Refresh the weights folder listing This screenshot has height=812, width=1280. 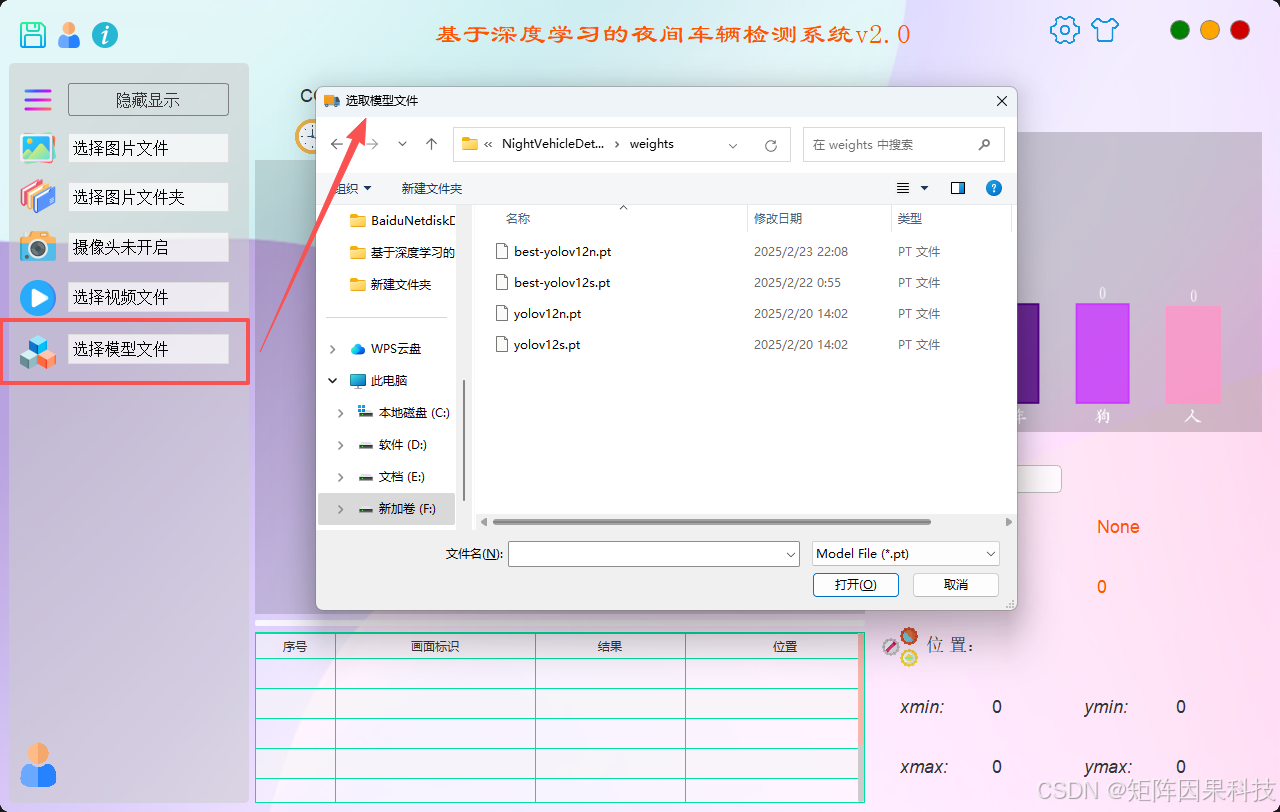coord(771,145)
